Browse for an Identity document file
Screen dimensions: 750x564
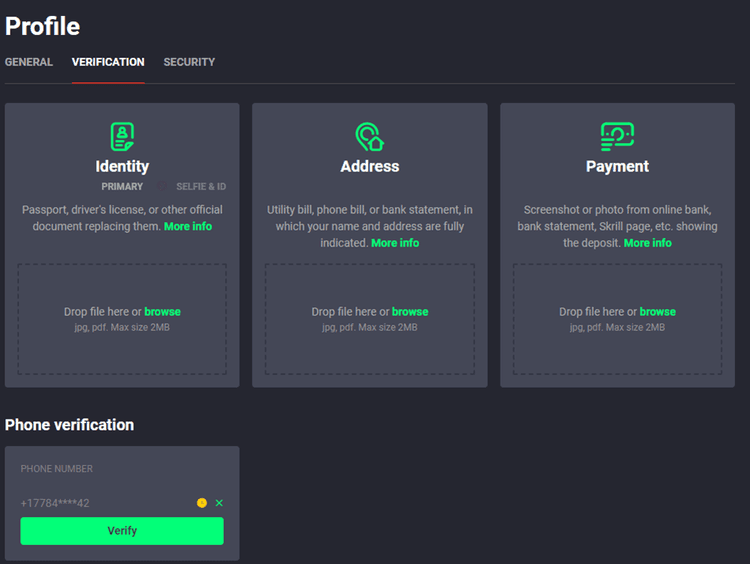tap(163, 312)
